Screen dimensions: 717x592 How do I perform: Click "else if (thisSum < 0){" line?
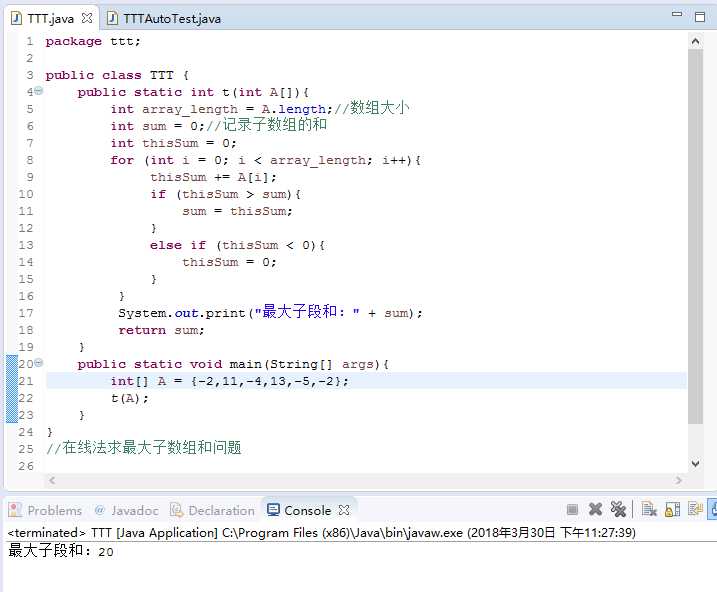(x=237, y=245)
